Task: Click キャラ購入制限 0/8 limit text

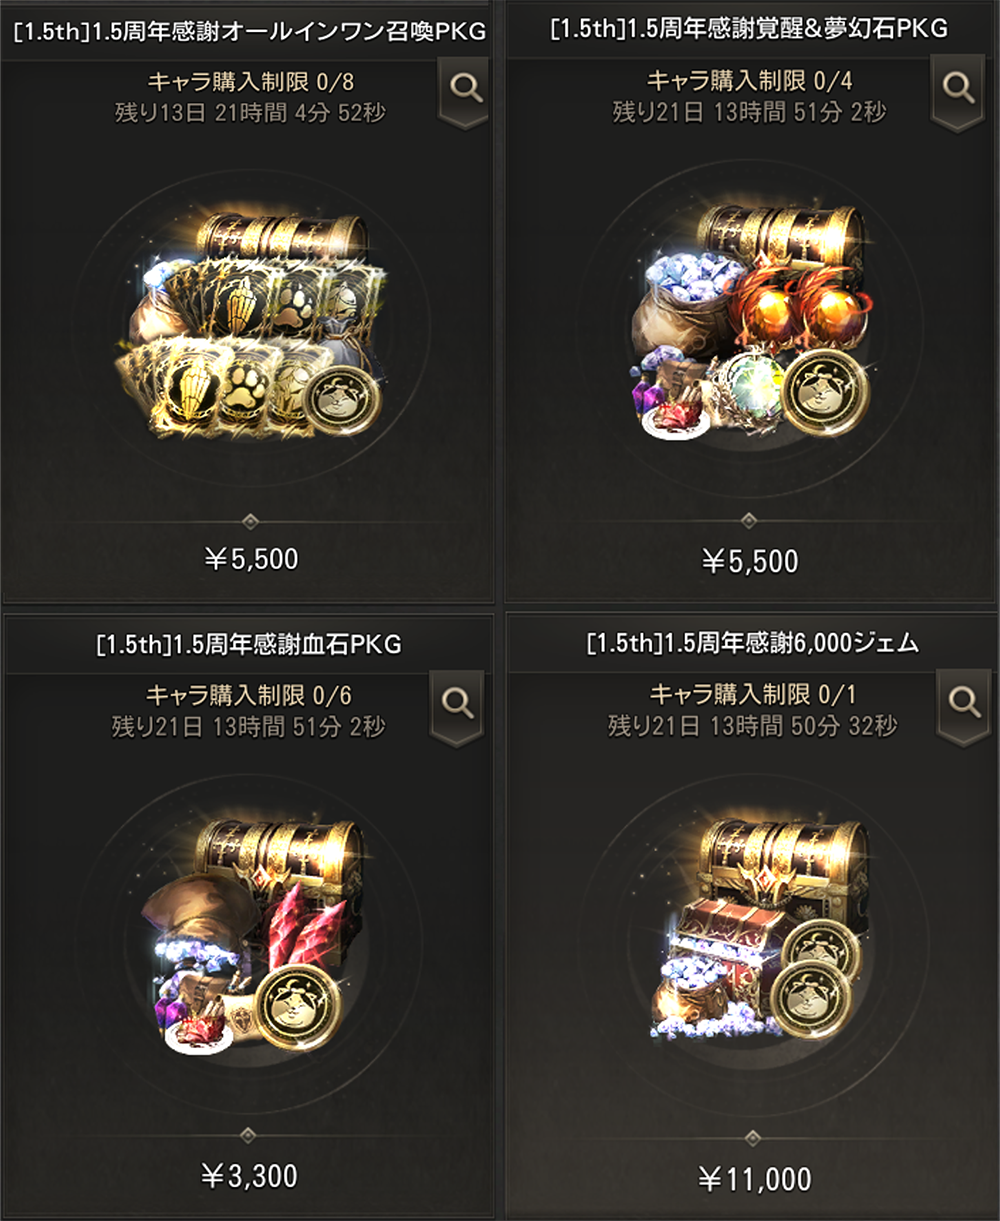Action: tap(250, 81)
